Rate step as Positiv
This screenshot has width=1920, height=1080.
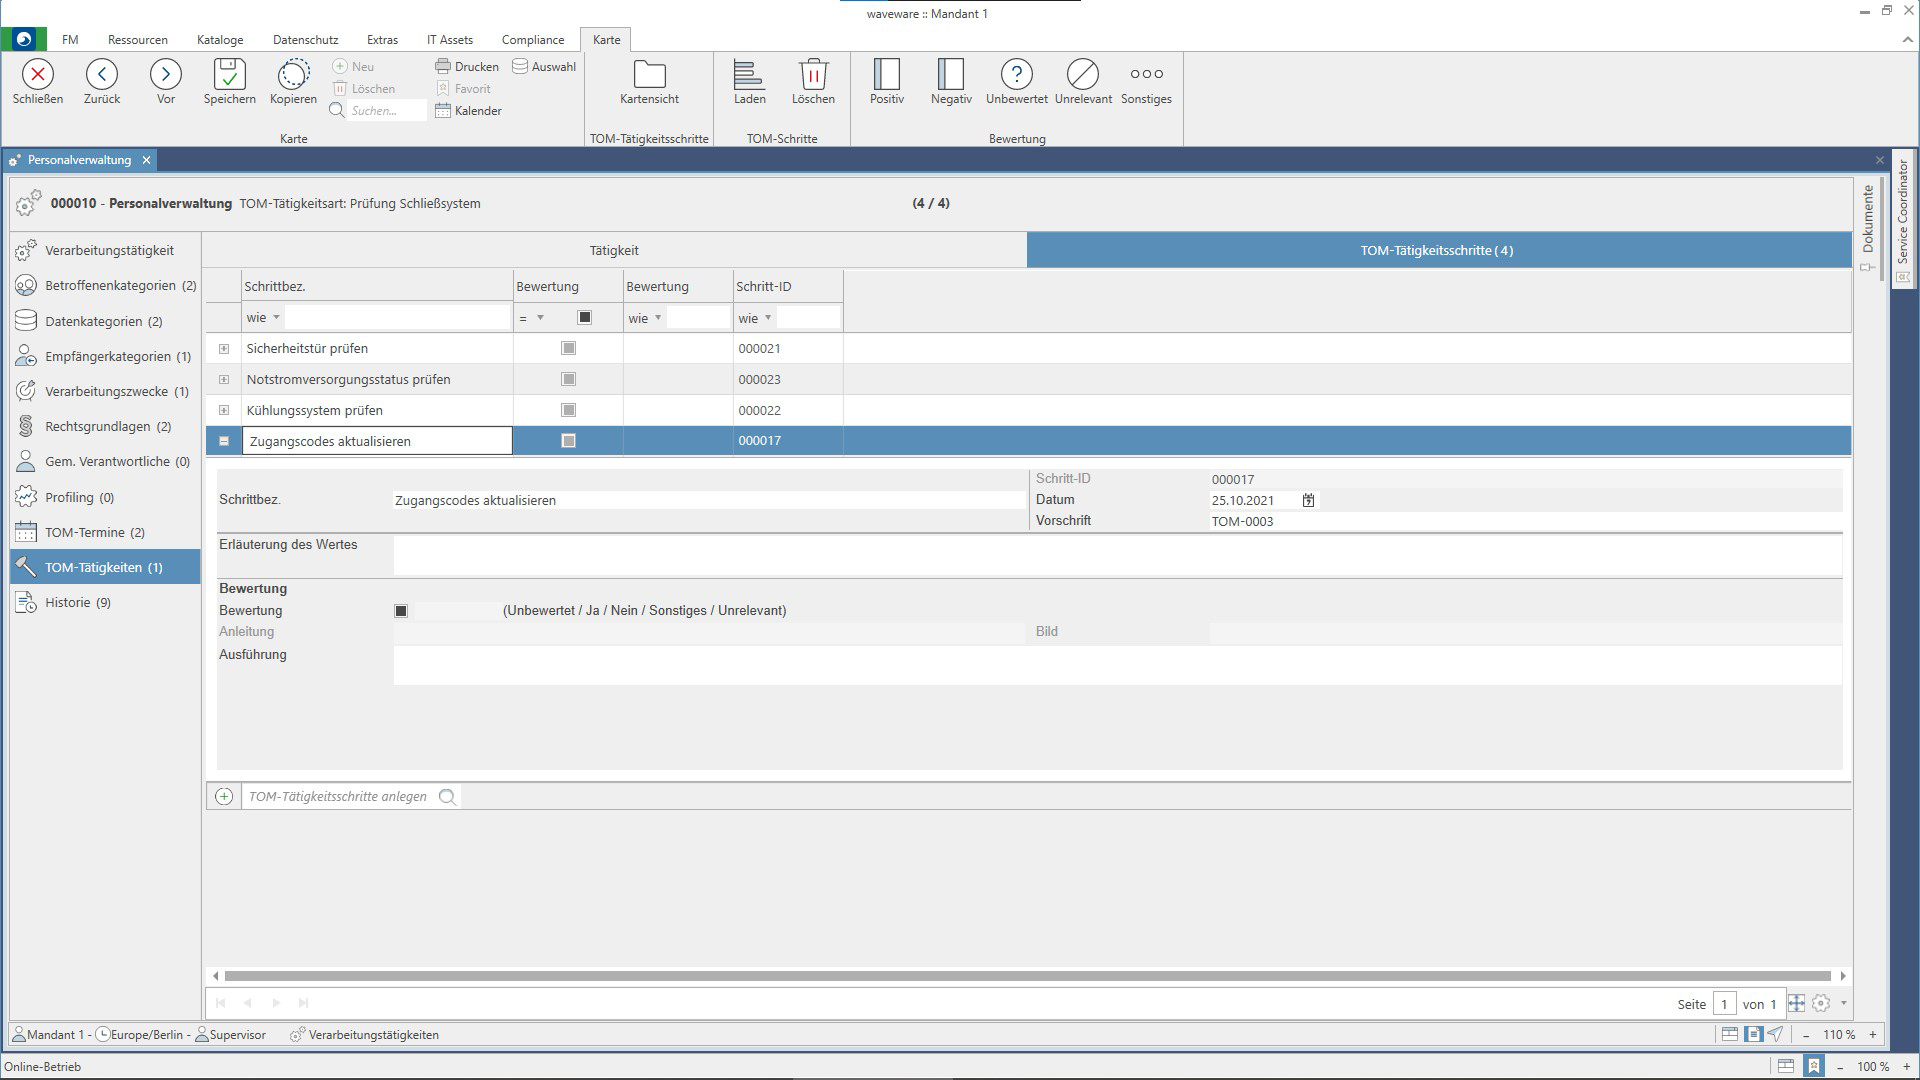click(886, 75)
